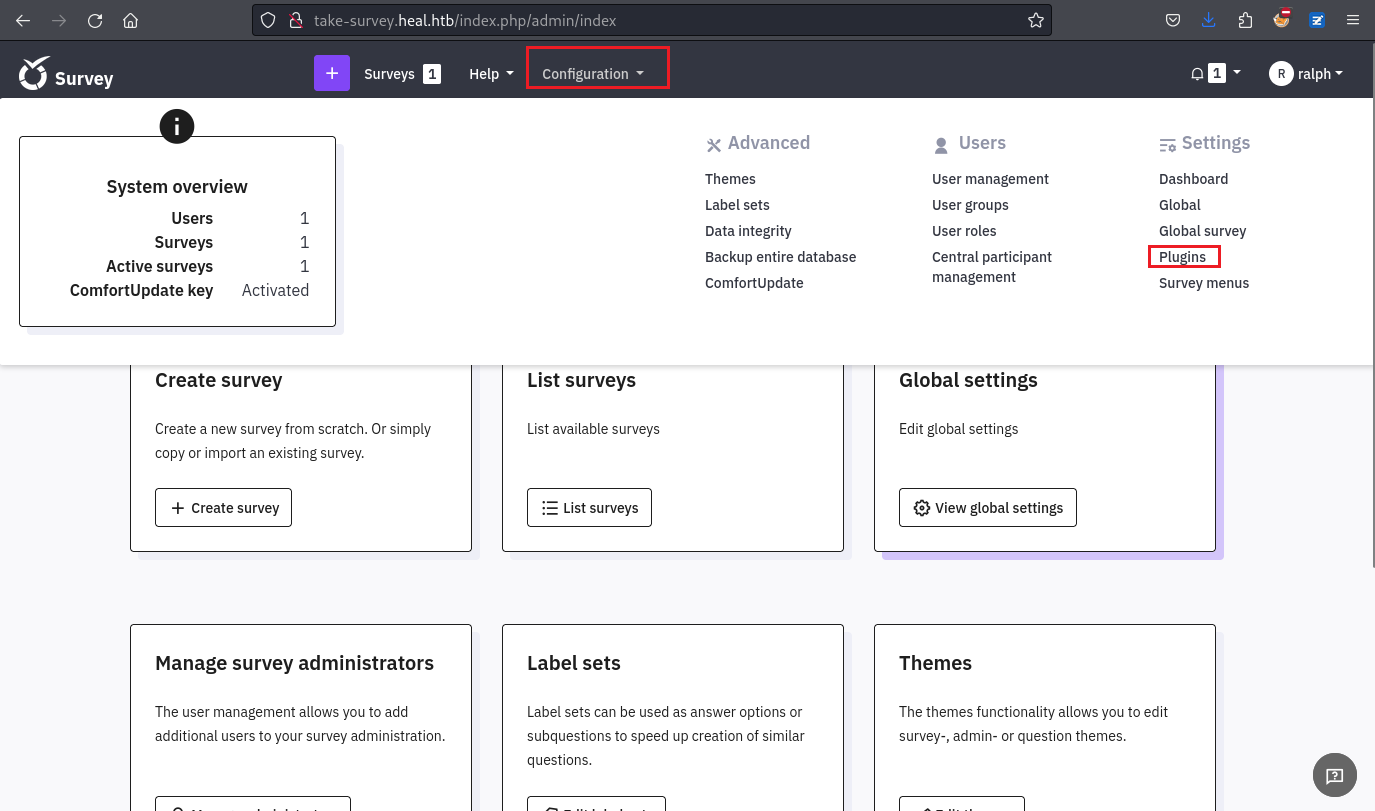Click the 'ComfortUpdate key' label
1375x811 pixels.
click(x=141, y=290)
